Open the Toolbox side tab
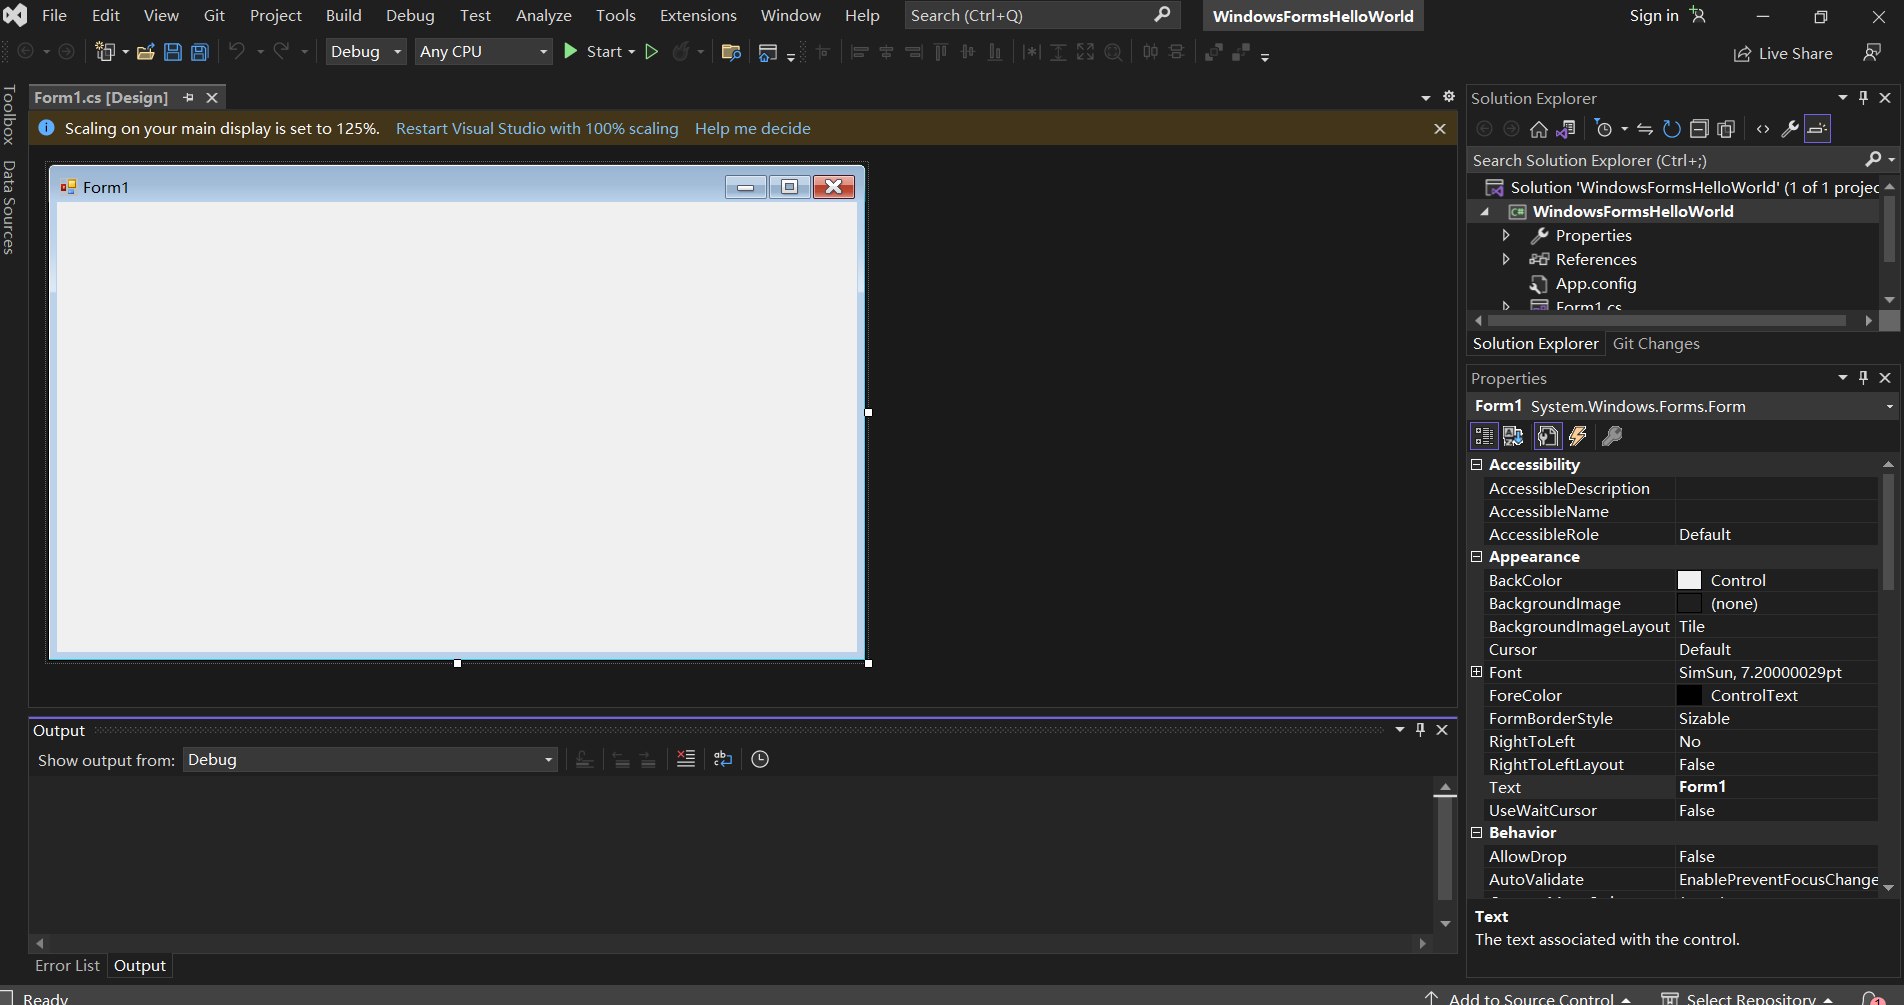The image size is (1904, 1005). (x=9, y=115)
